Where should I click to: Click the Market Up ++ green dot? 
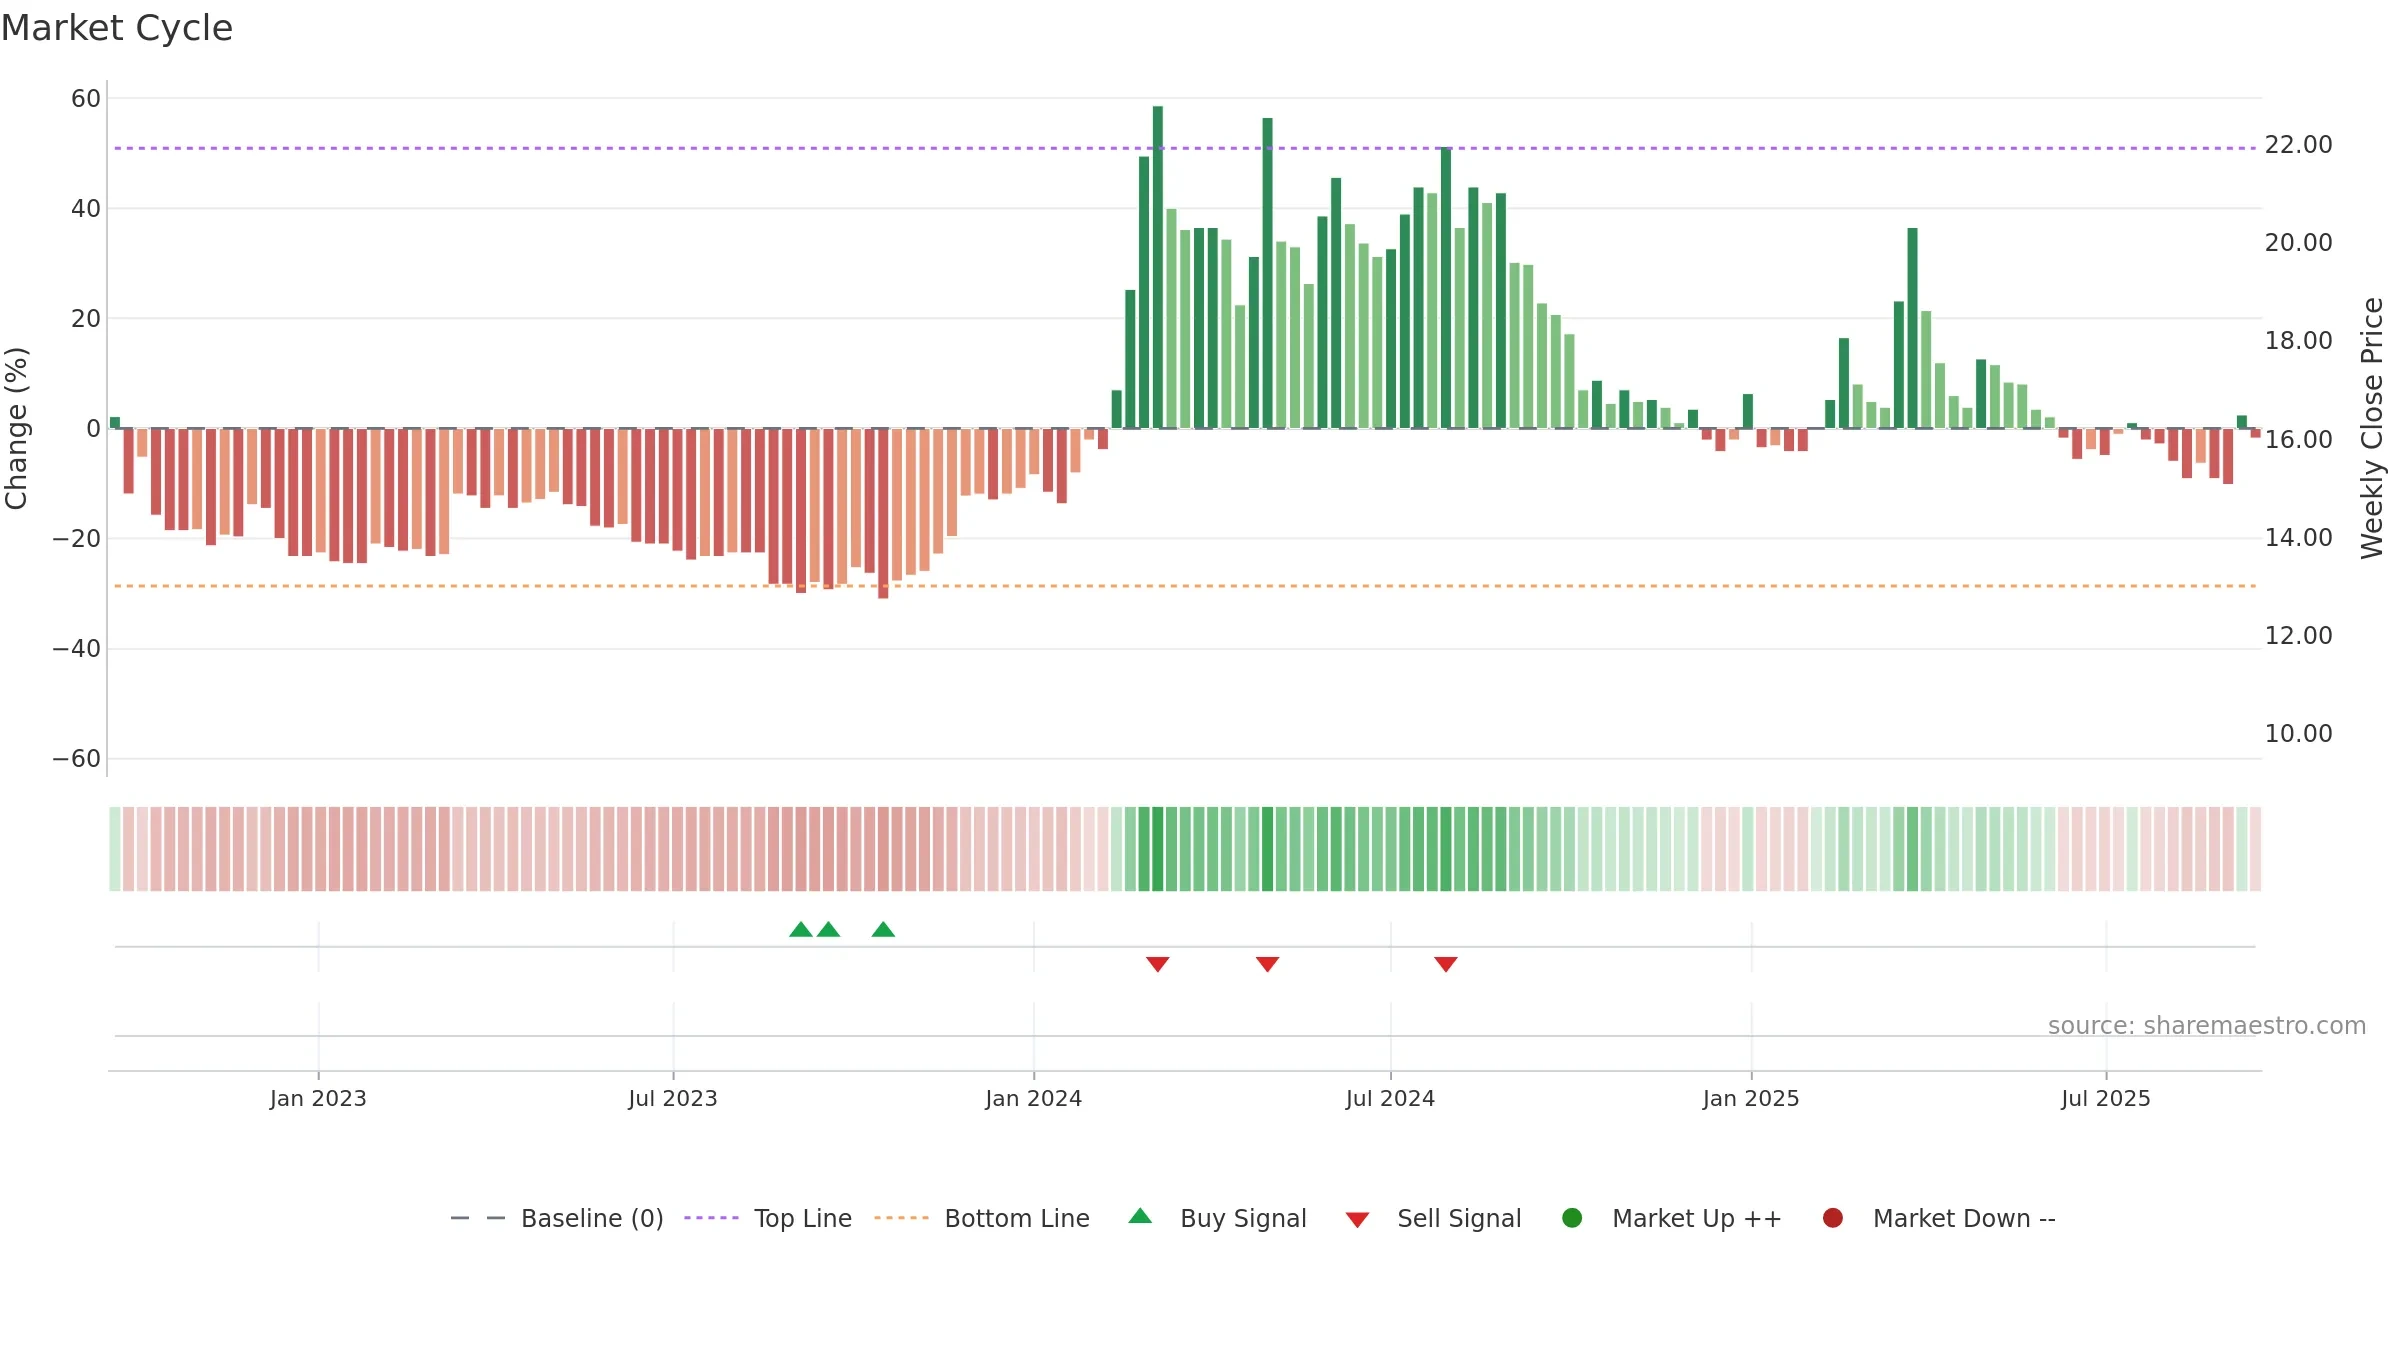pos(1572,1218)
